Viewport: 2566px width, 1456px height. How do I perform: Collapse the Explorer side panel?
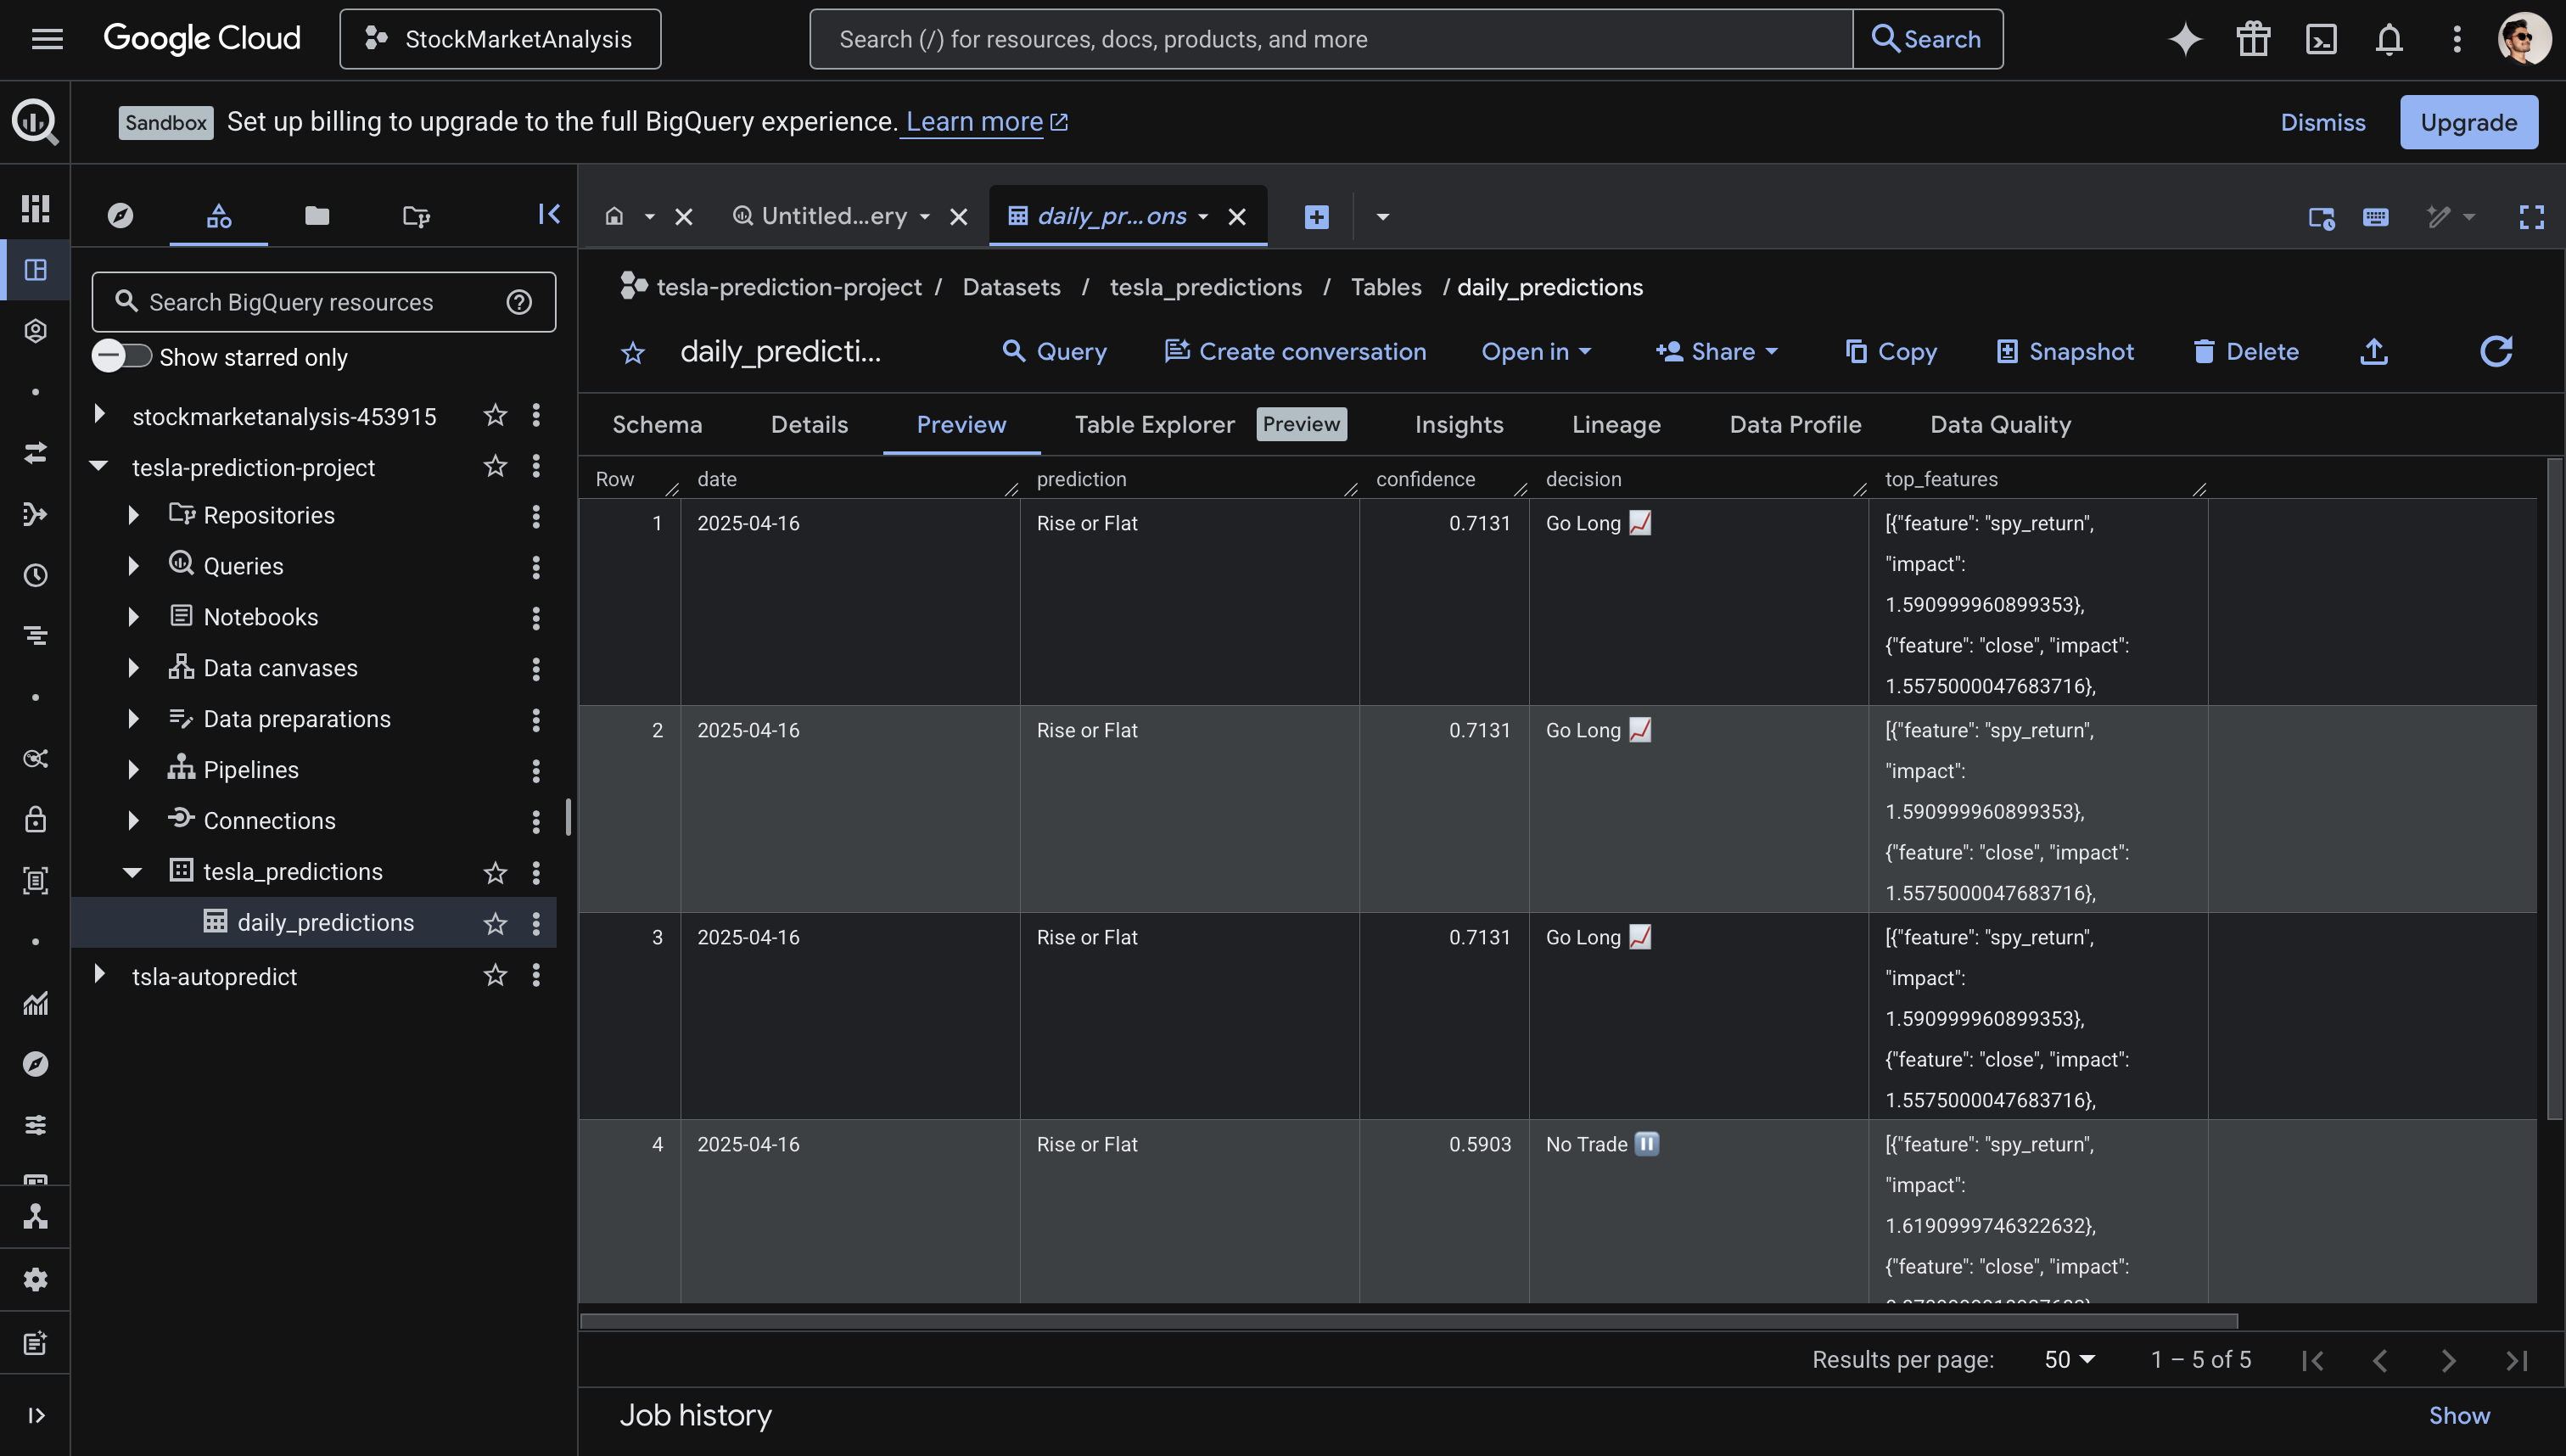pos(549,214)
